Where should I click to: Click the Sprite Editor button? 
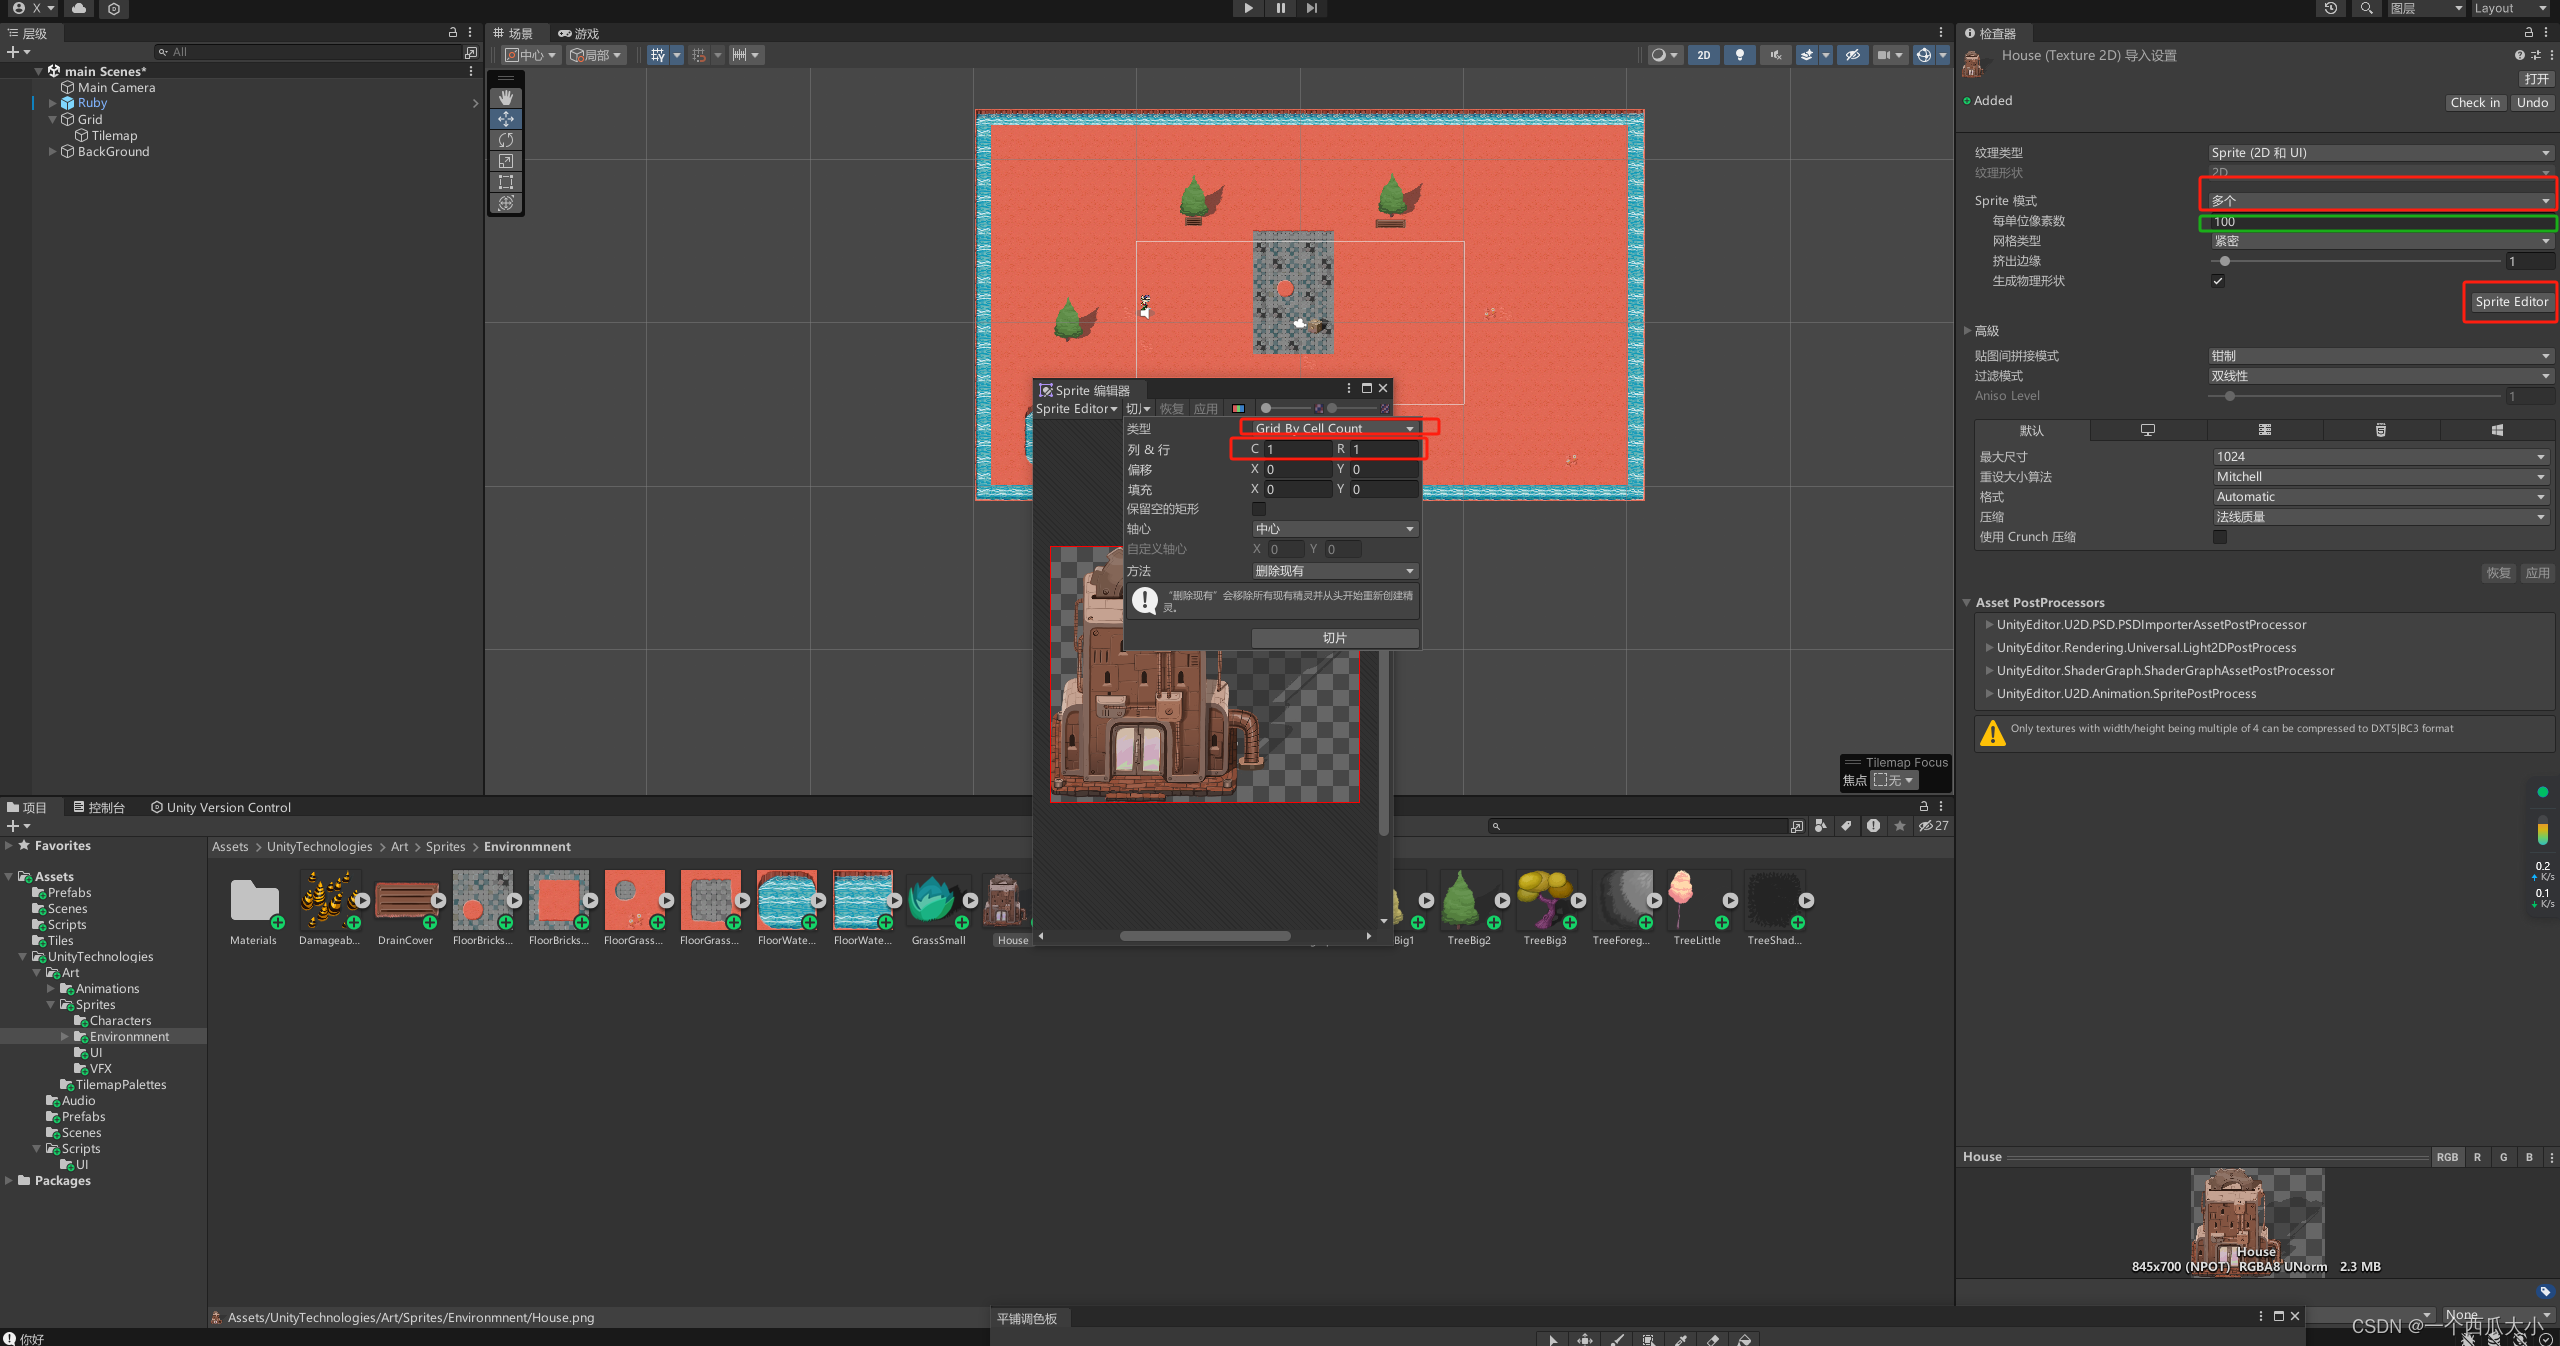(x=2511, y=302)
